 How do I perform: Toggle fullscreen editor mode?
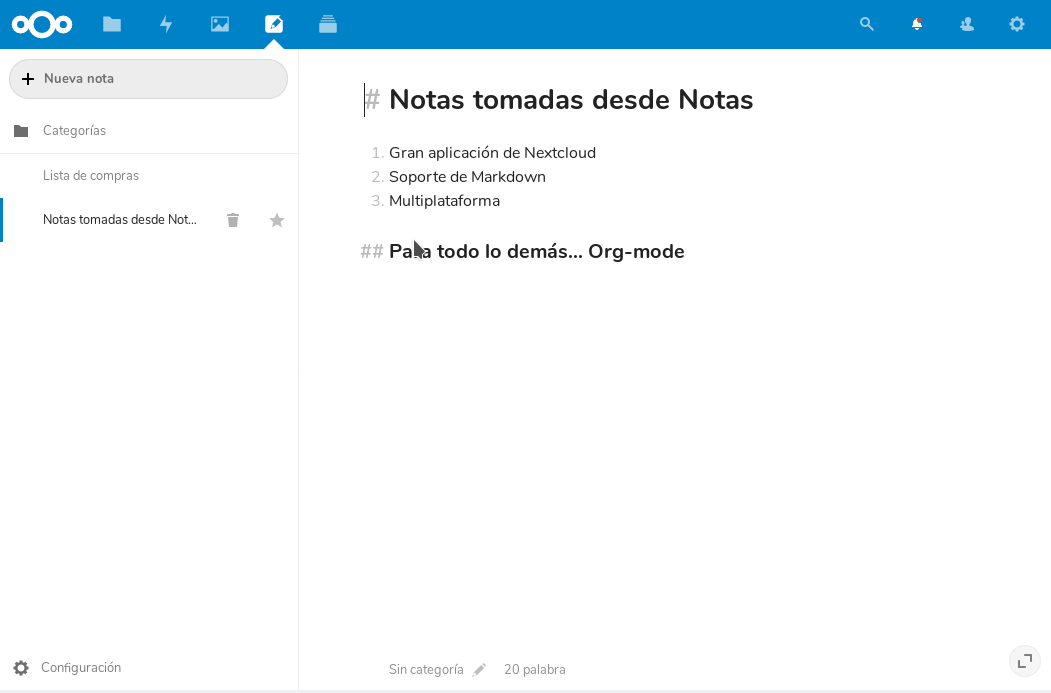coord(1025,662)
